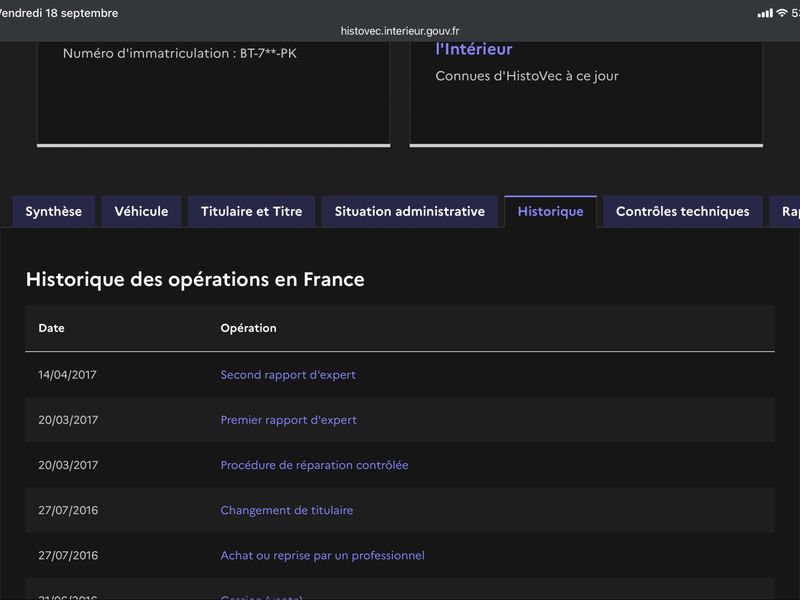Open the Premier rapport d'expert link
The height and width of the screenshot is (600, 800).
click(288, 420)
